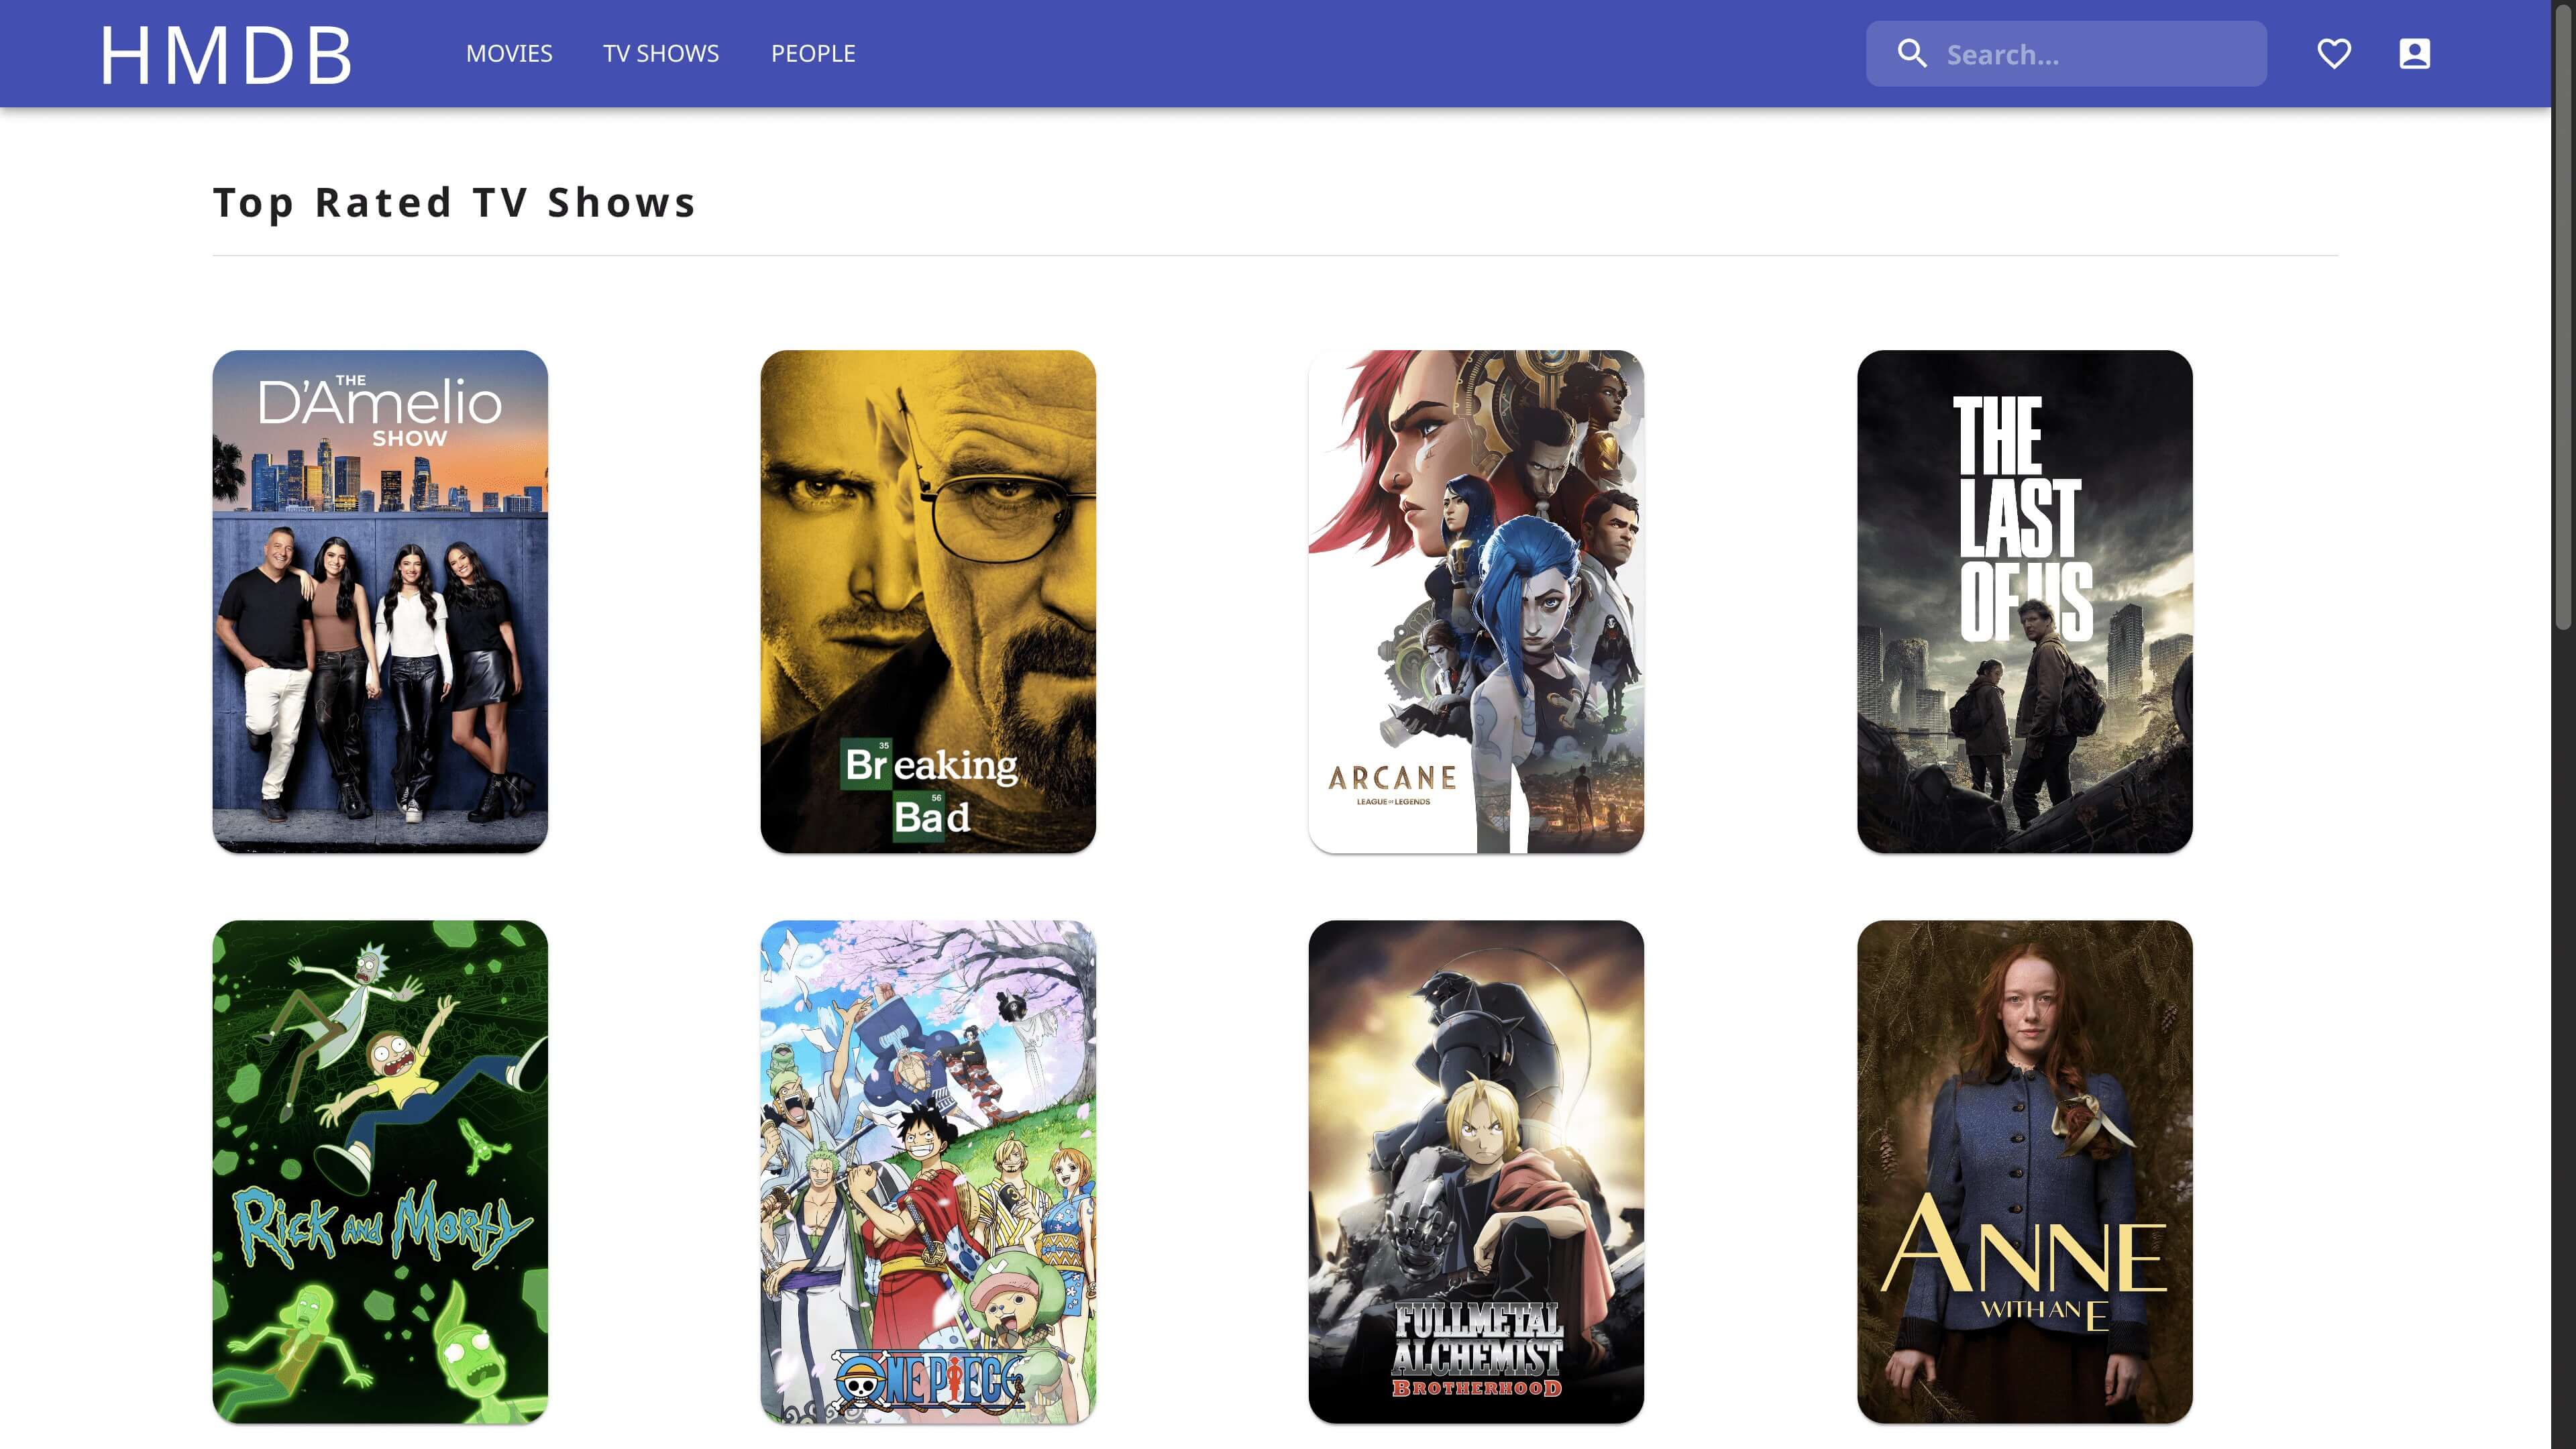Select The Last of Us poster thumbnail

[2024, 602]
